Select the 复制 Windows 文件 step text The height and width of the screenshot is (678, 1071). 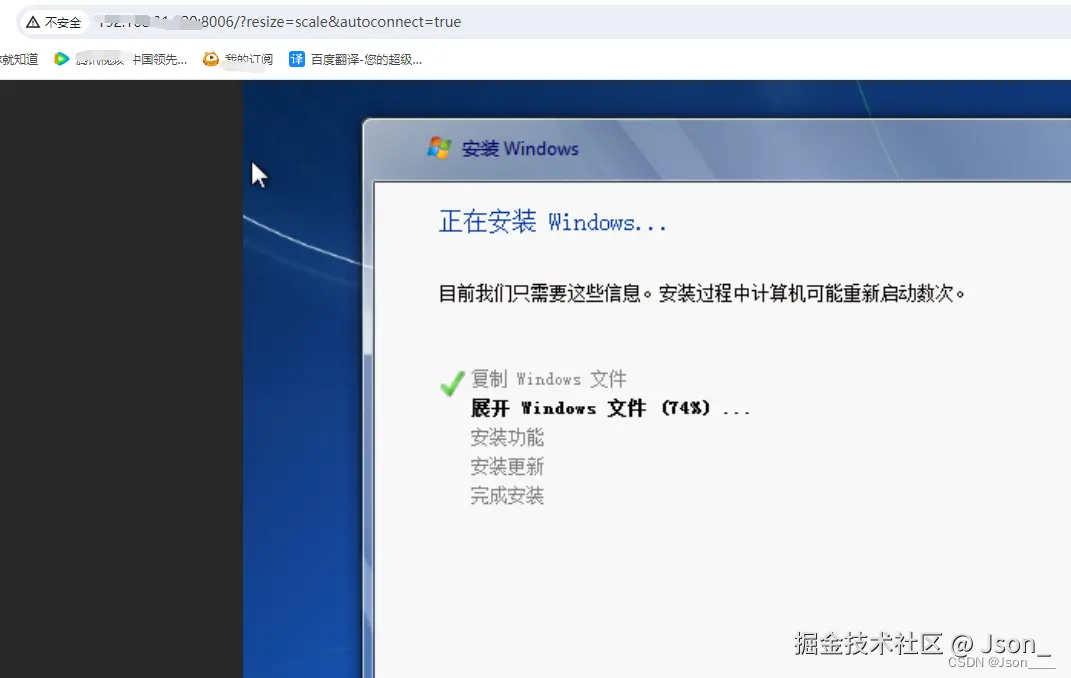[548, 379]
